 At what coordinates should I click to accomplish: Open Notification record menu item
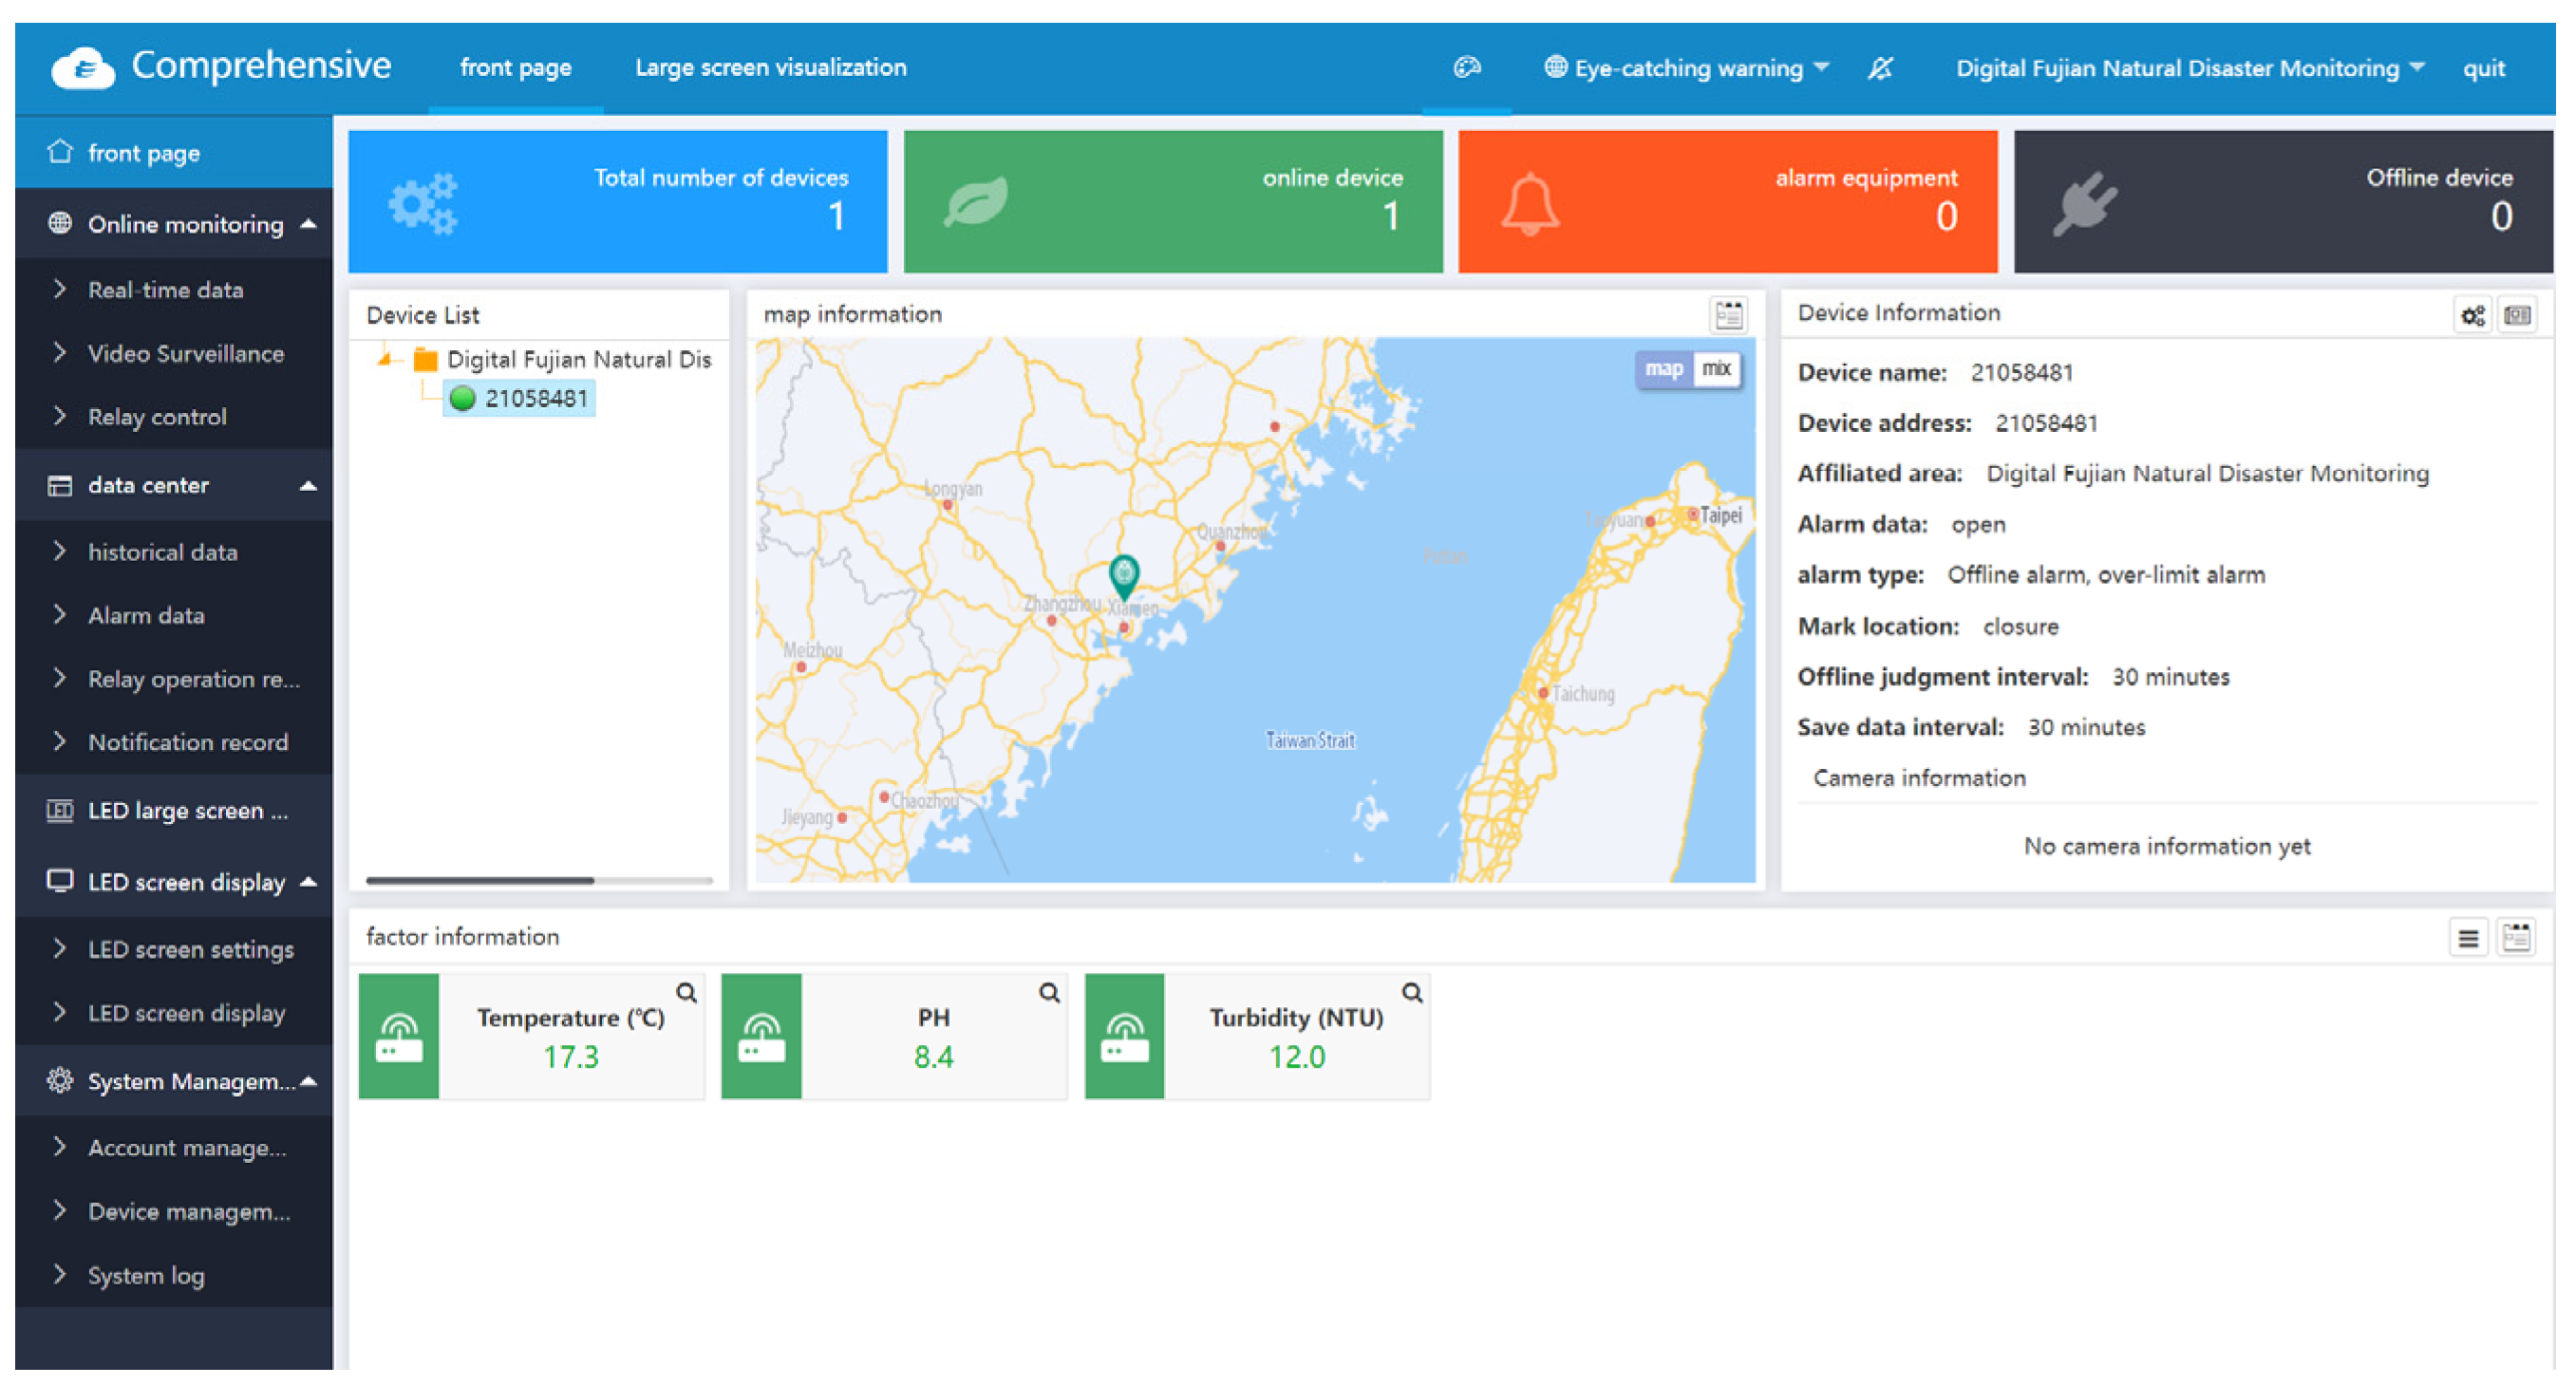coord(174,742)
